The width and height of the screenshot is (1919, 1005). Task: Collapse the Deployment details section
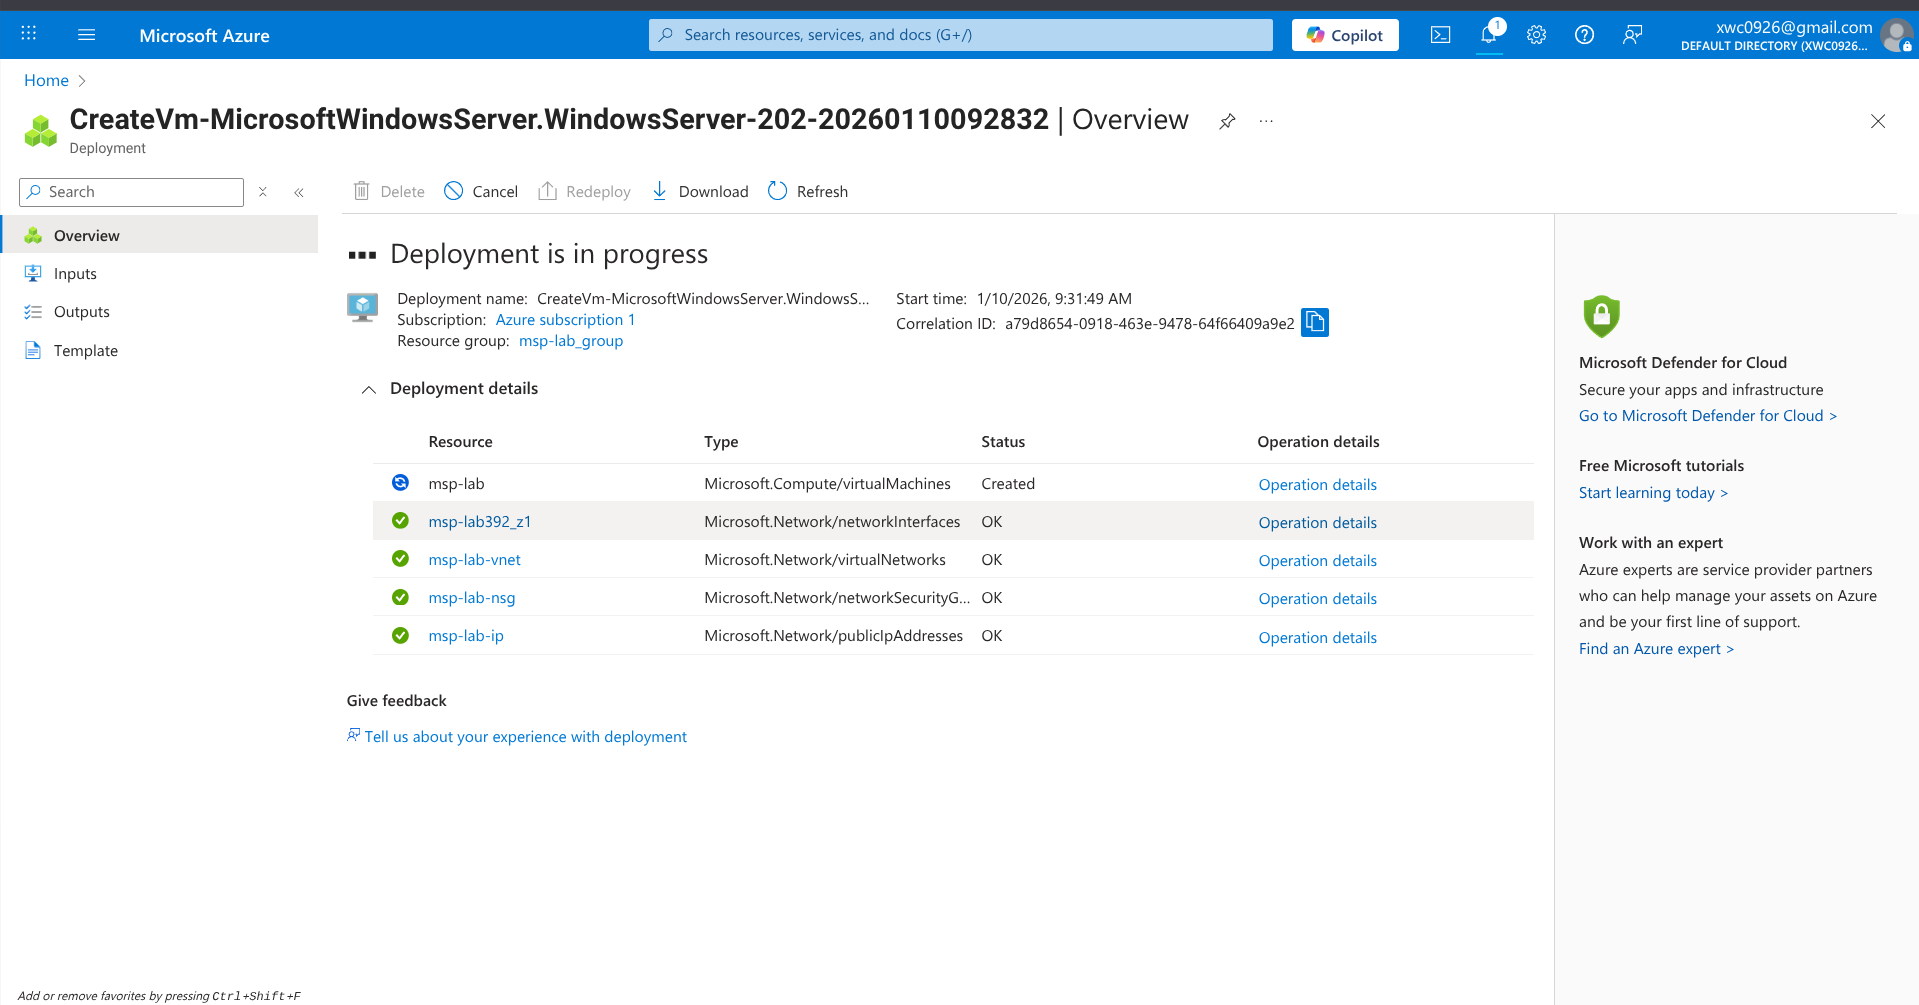coord(368,389)
